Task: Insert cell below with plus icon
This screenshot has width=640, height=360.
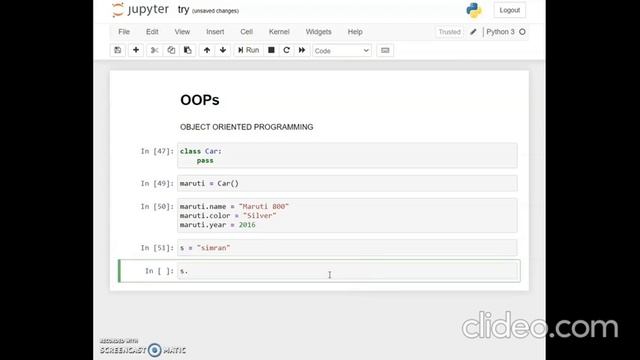Action: (x=136, y=50)
